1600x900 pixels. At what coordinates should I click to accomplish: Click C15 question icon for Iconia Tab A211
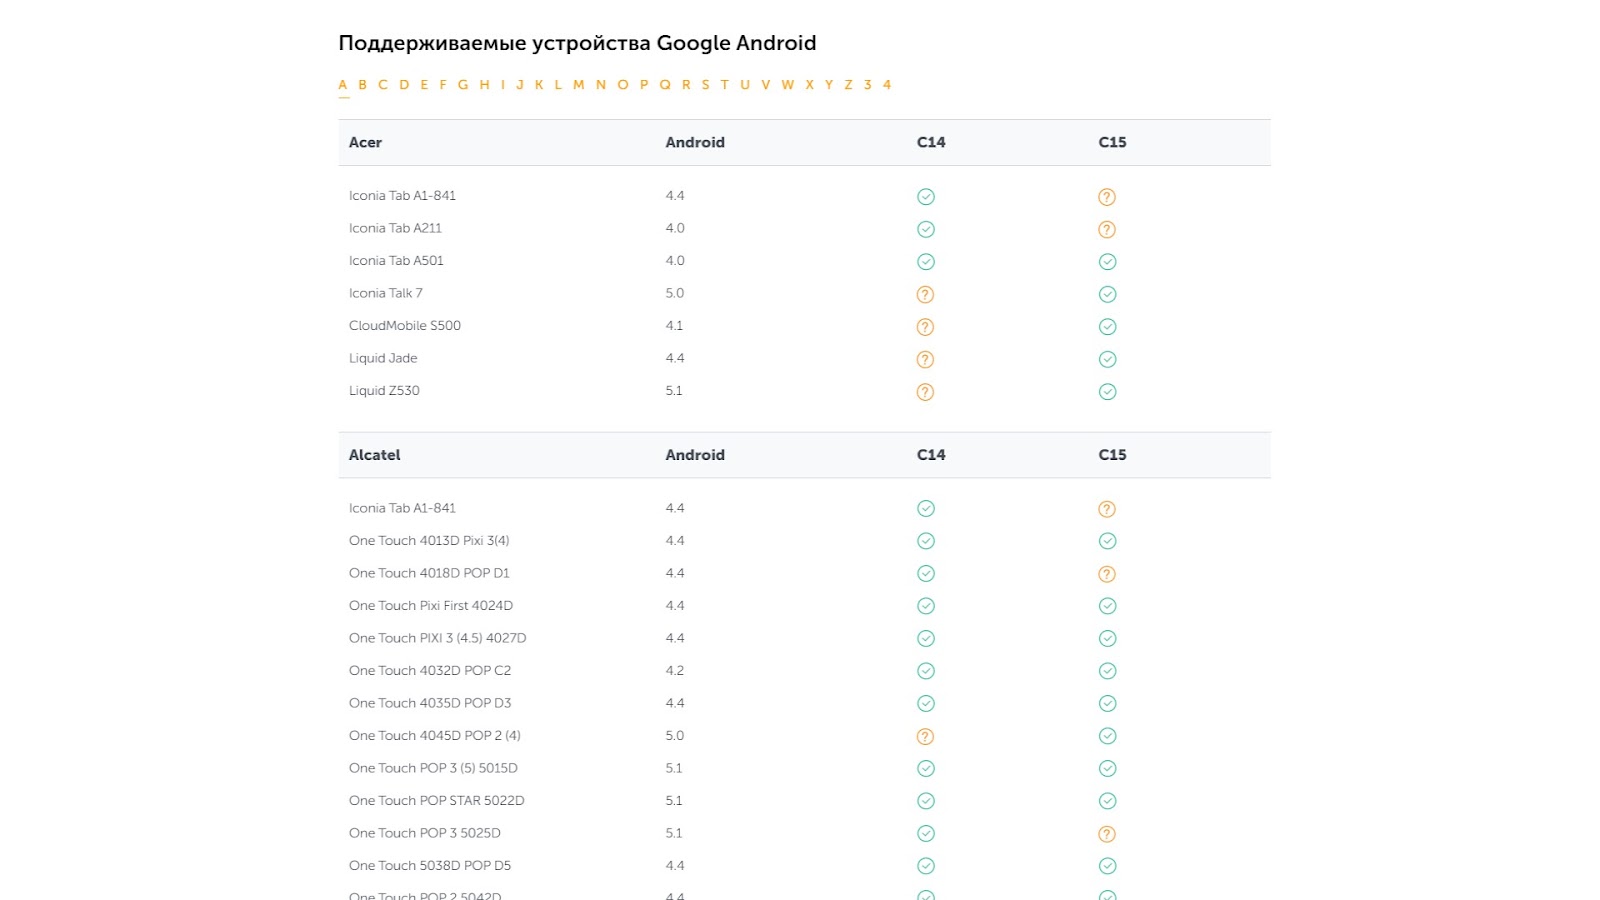click(1107, 229)
